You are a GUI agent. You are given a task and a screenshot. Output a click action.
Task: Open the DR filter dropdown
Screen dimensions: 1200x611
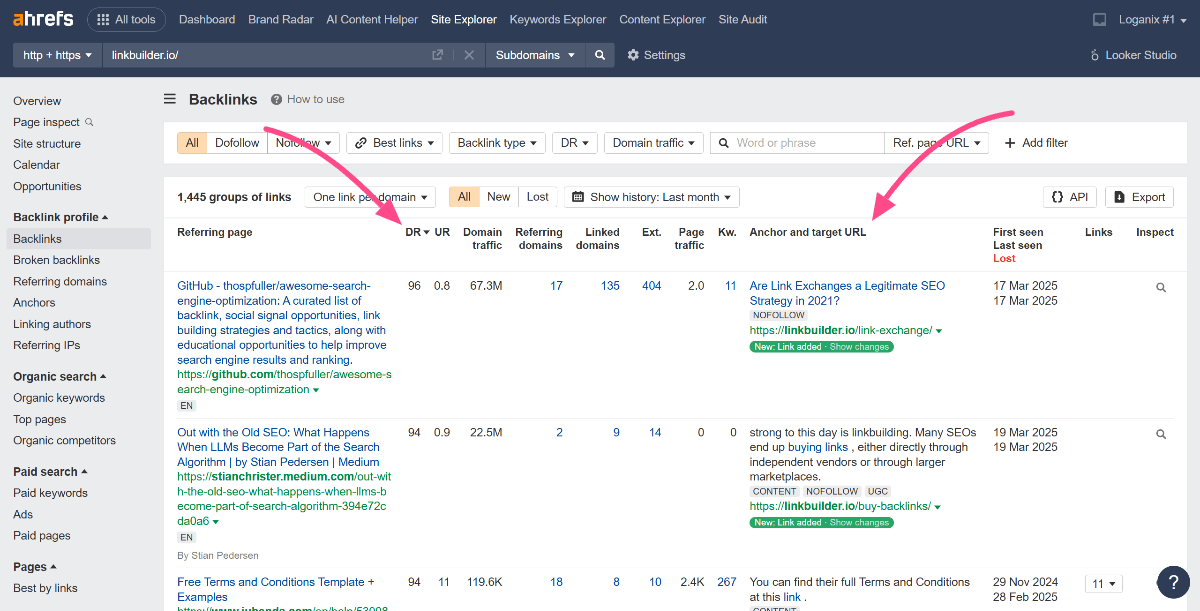pos(574,143)
